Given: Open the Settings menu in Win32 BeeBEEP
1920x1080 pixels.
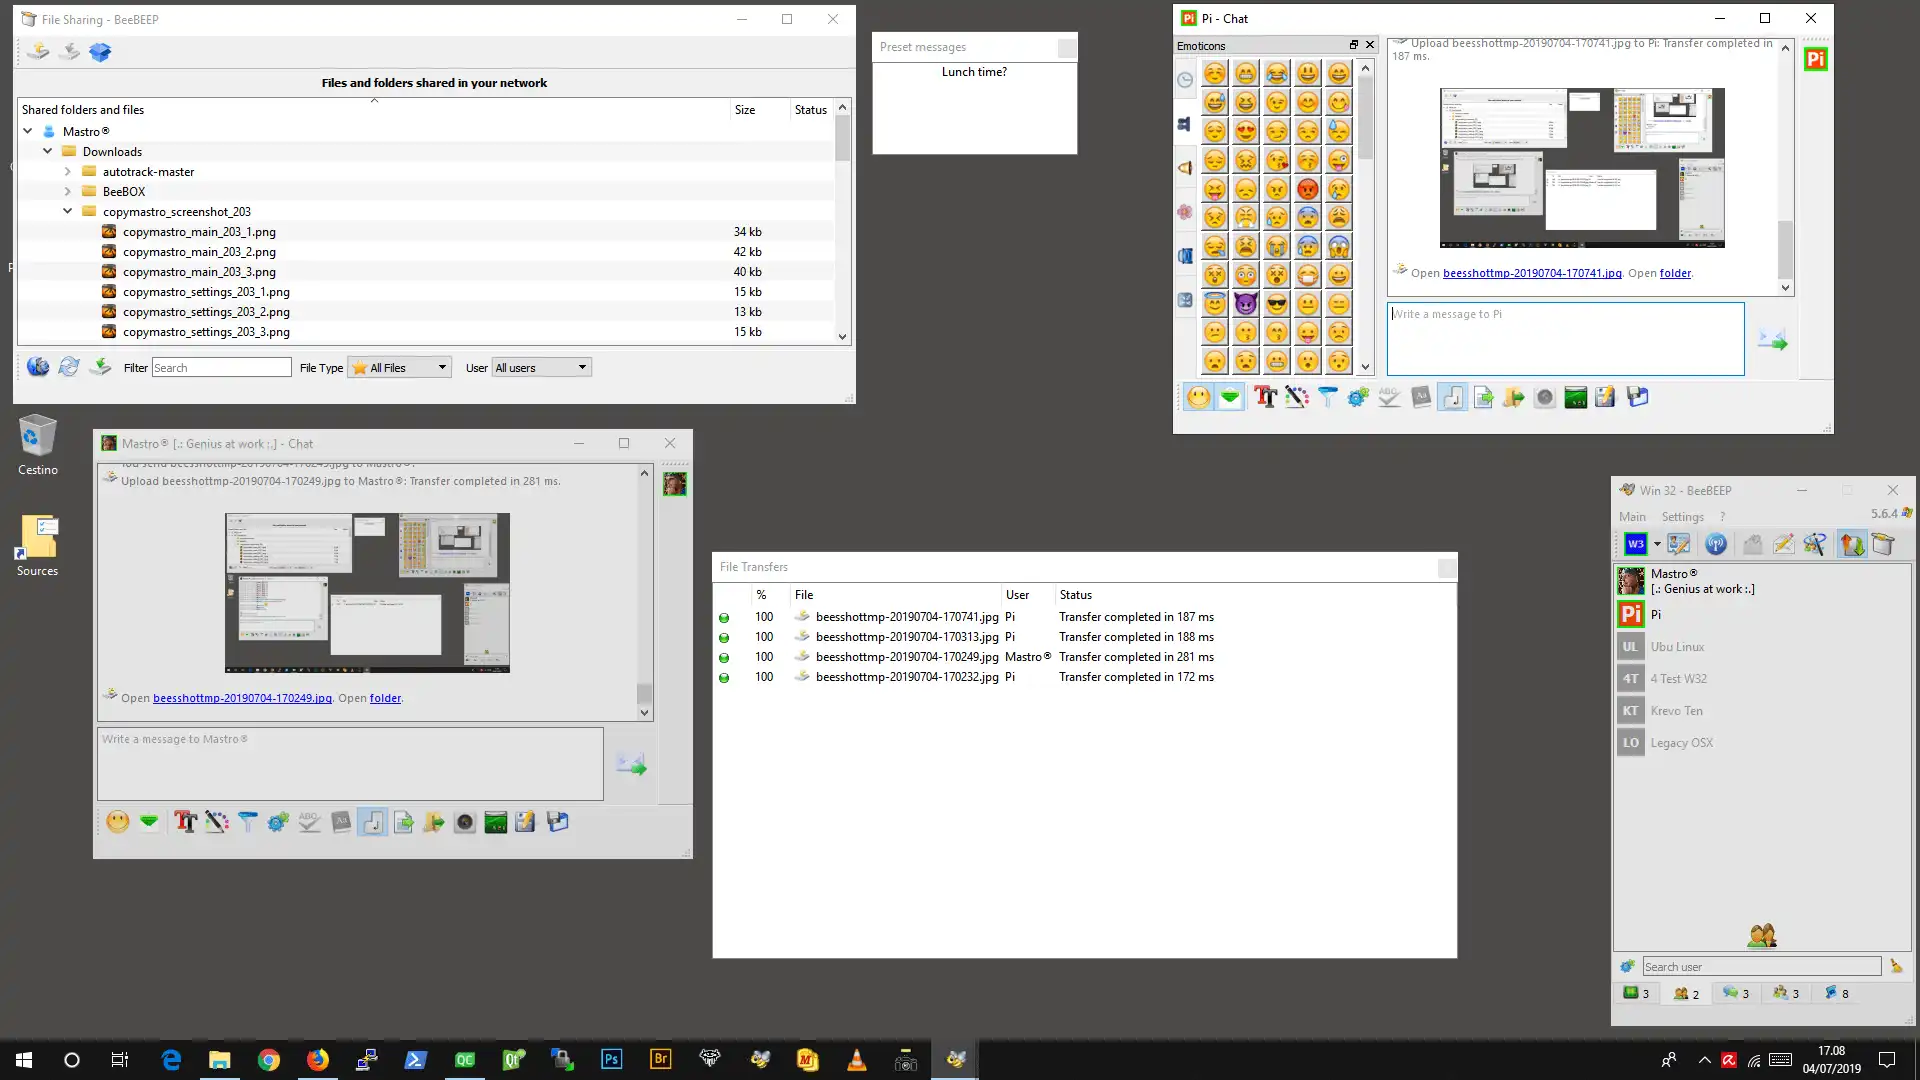Looking at the screenshot, I should [1684, 516].
